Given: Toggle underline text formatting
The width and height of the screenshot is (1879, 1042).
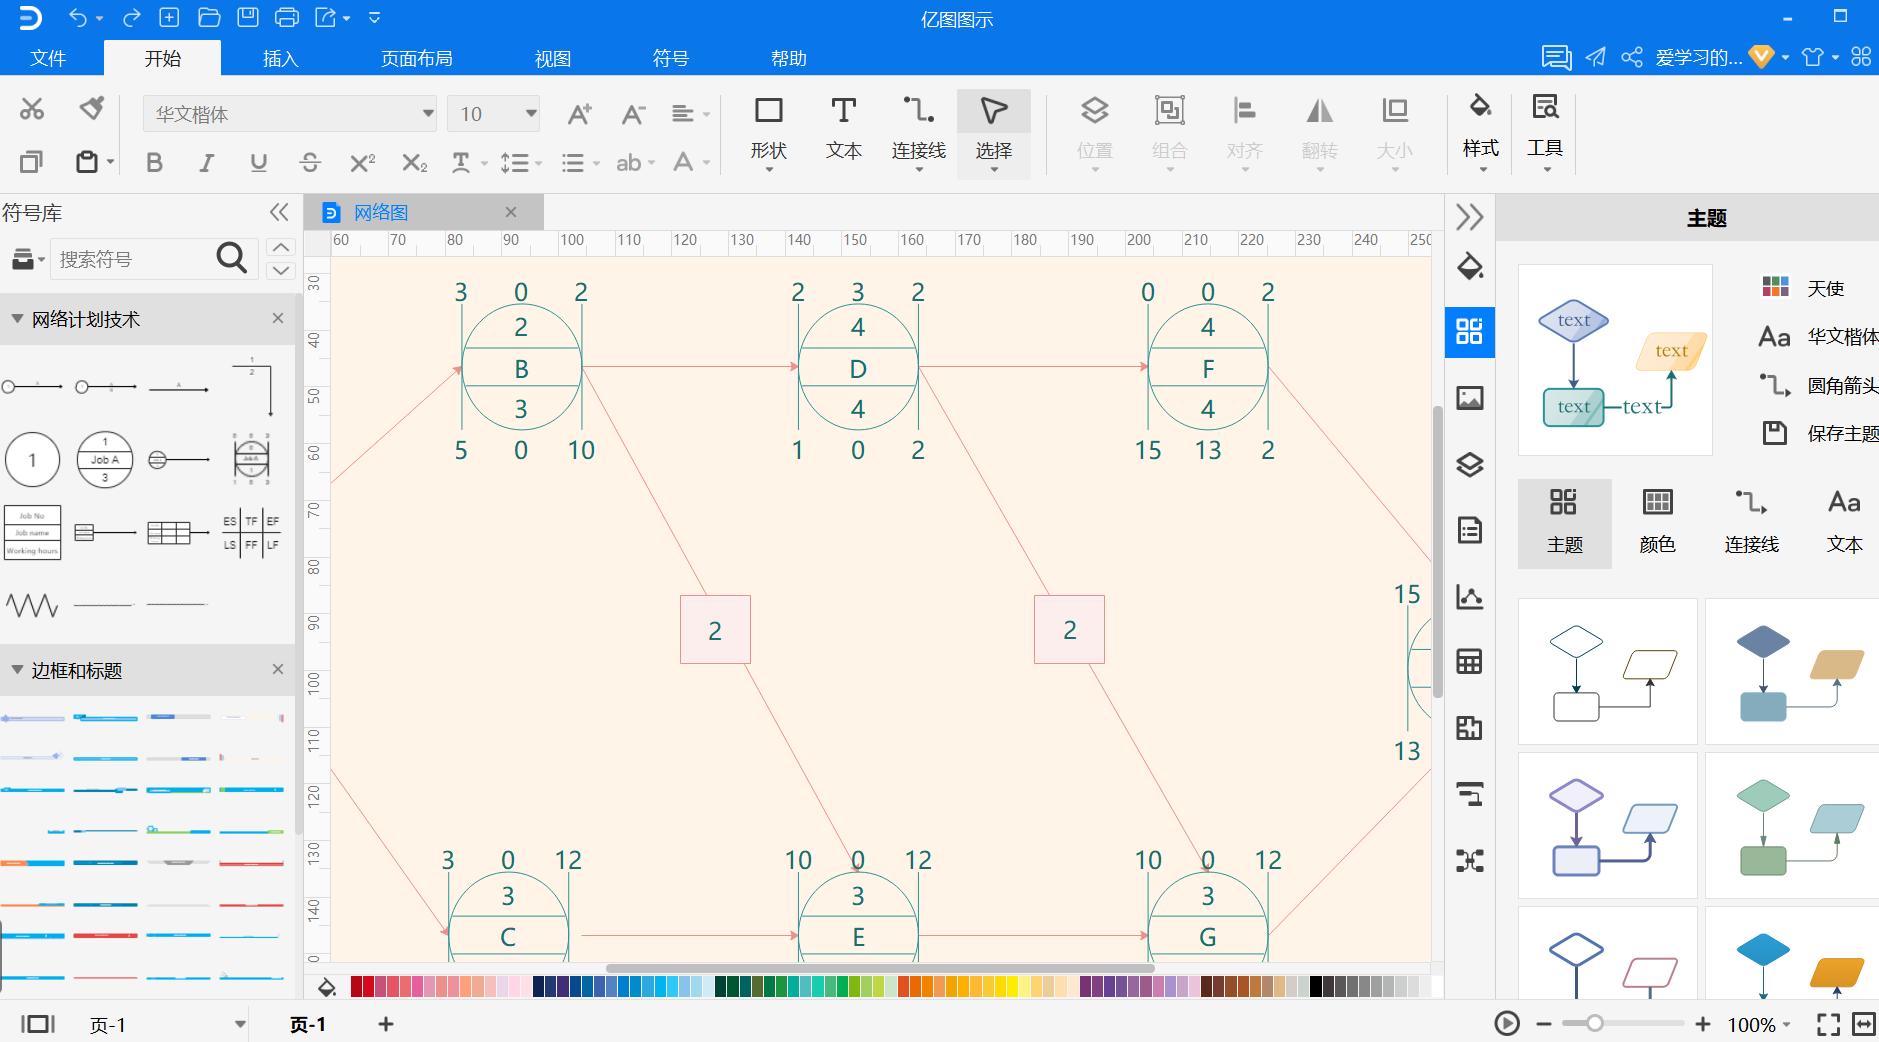Looking at the screenshot, I should pos(258,162).
